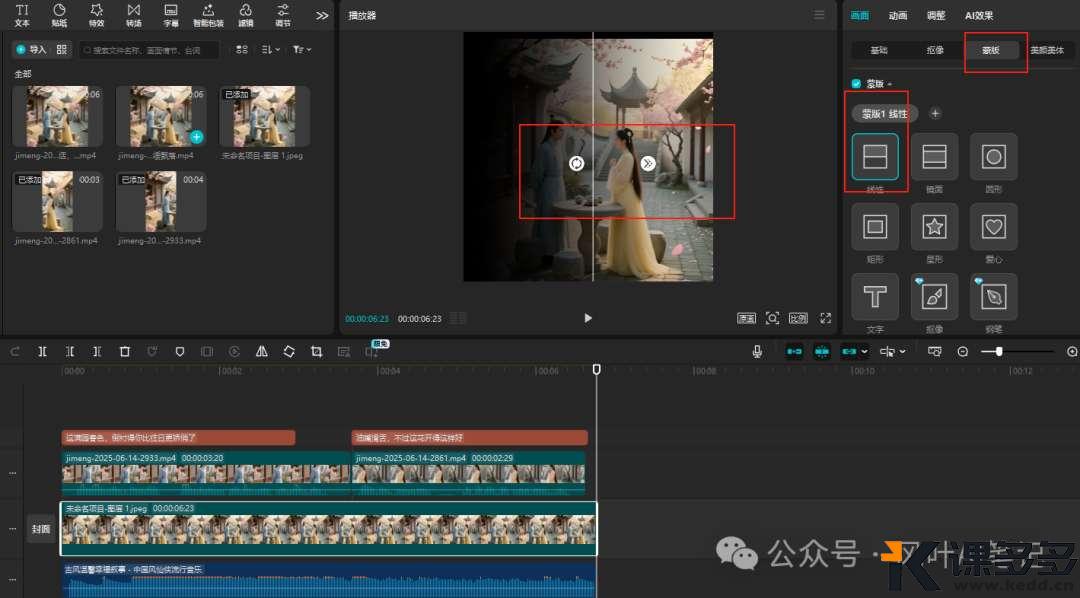Image resolution: width=1080 pixels, height=598 pixels.
Task: Click the 封面 cover button
Action: (41, 529)
